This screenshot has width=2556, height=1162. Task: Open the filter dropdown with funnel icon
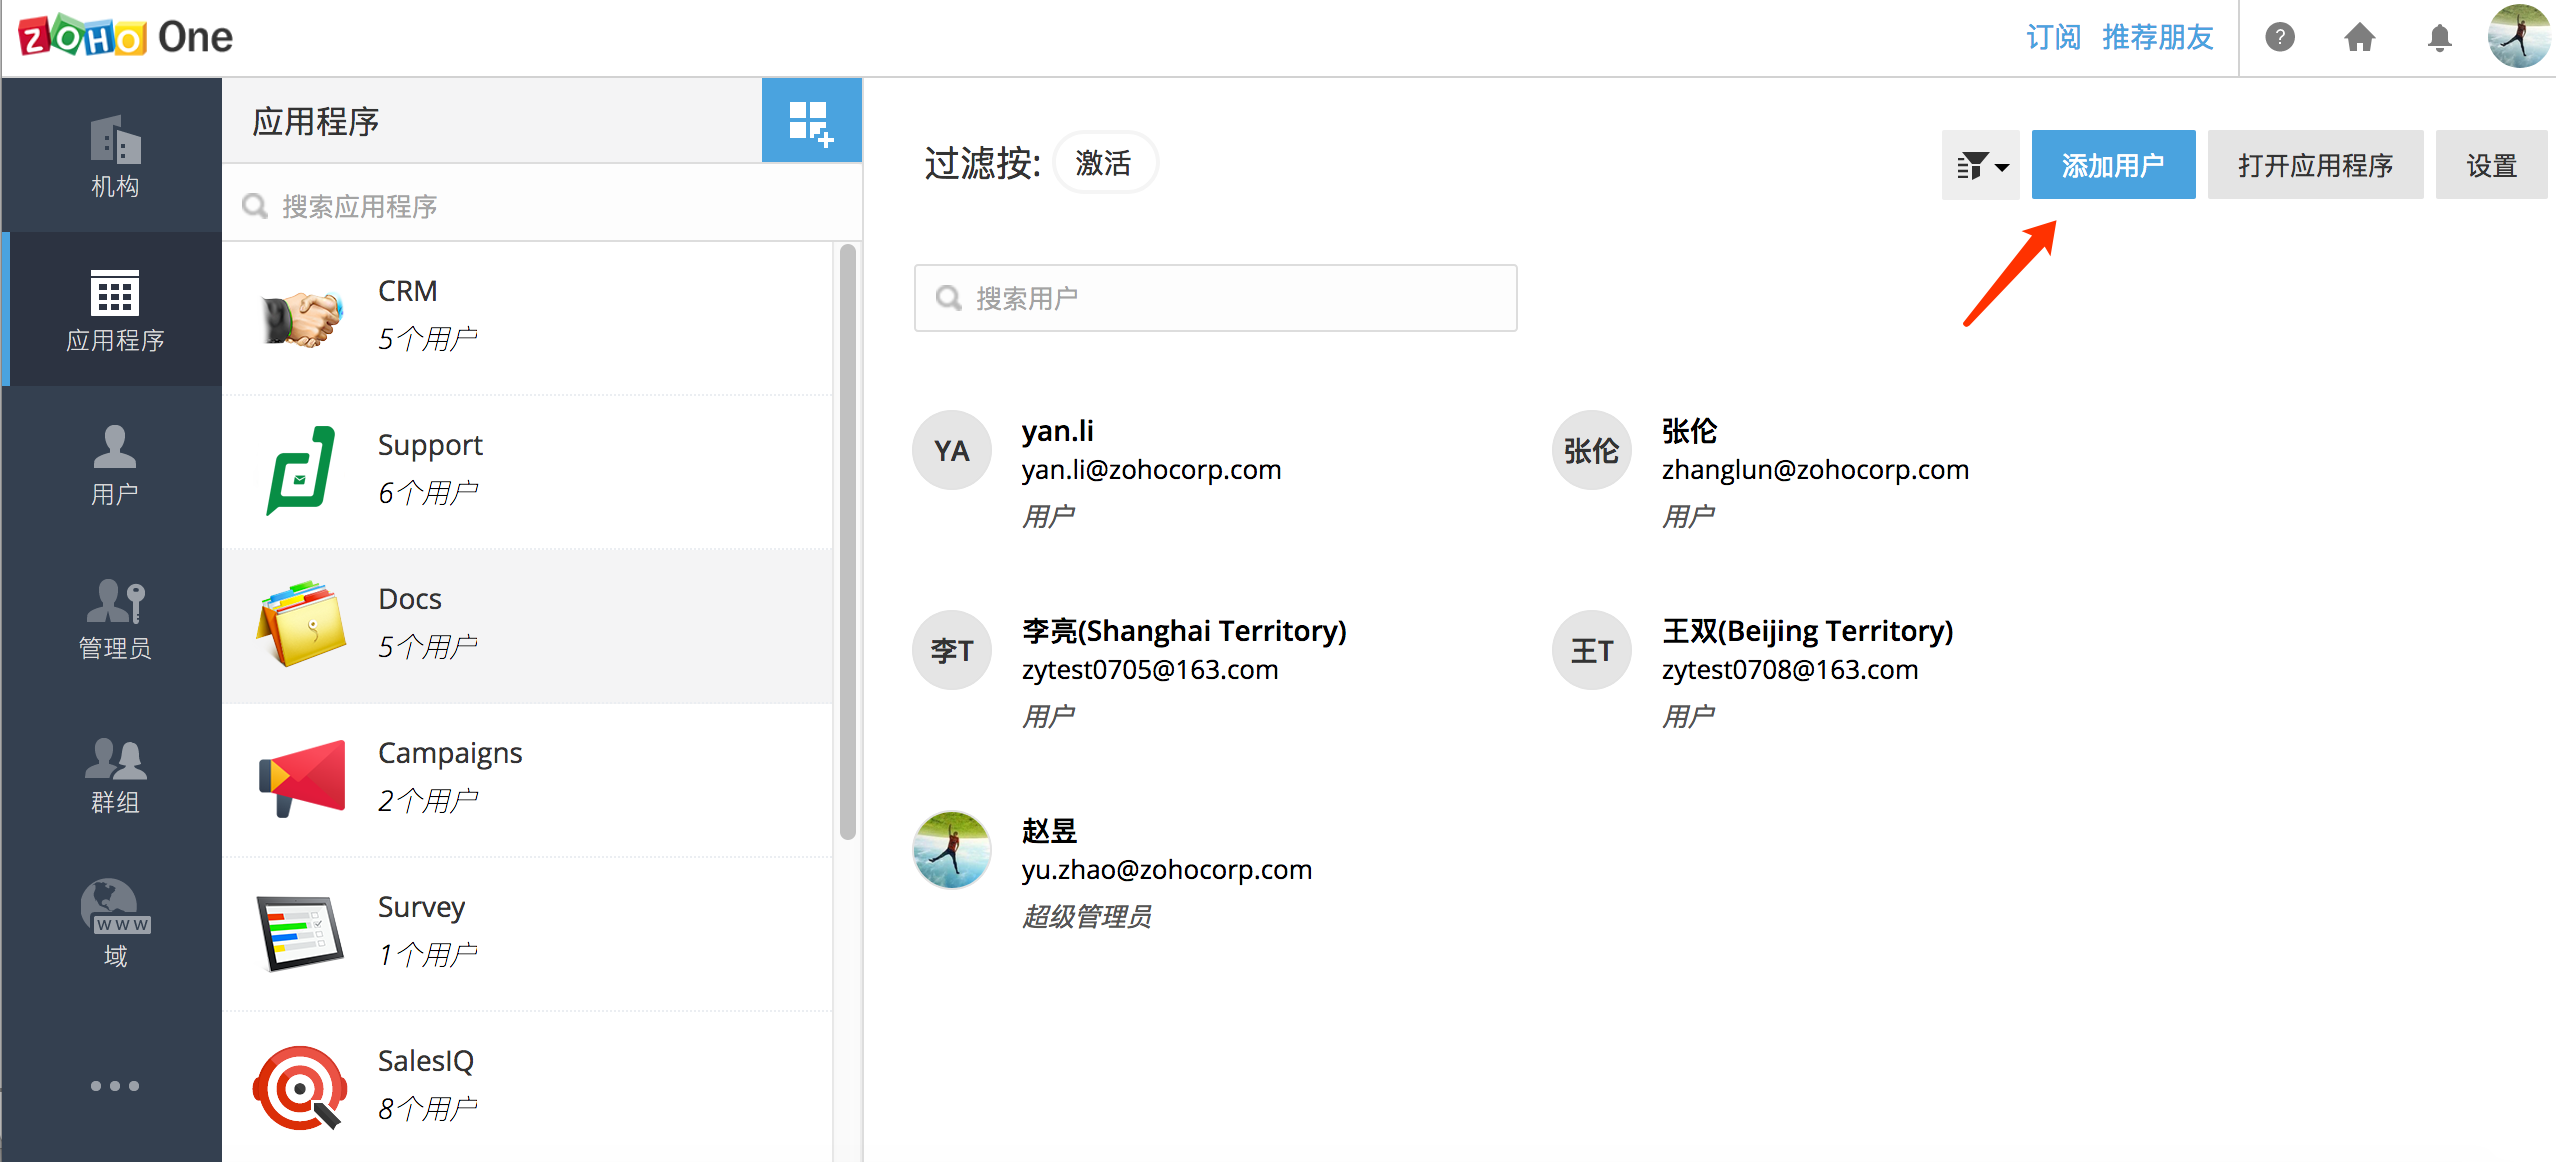tap(1980, 165)
